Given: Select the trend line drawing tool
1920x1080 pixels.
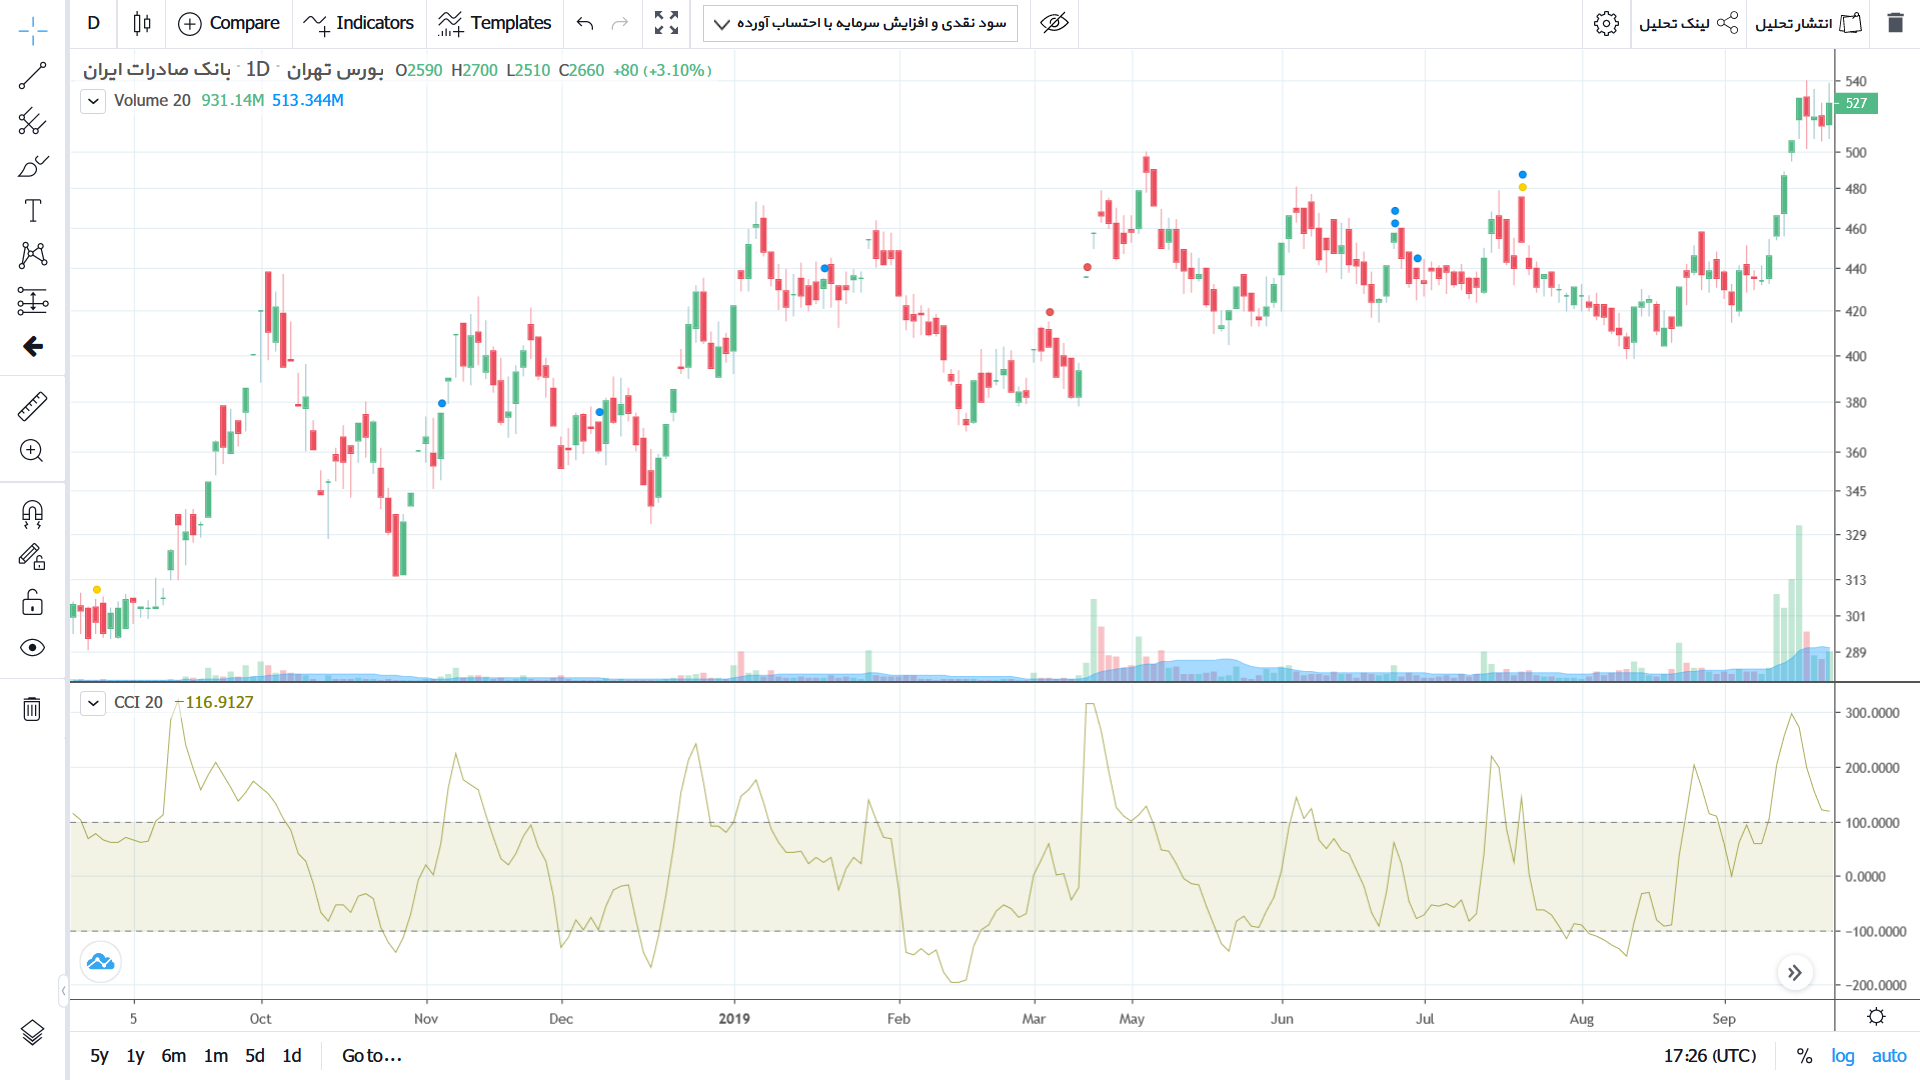Looking at the screenshot, I should pyautogui.click(x=33, y=76).
